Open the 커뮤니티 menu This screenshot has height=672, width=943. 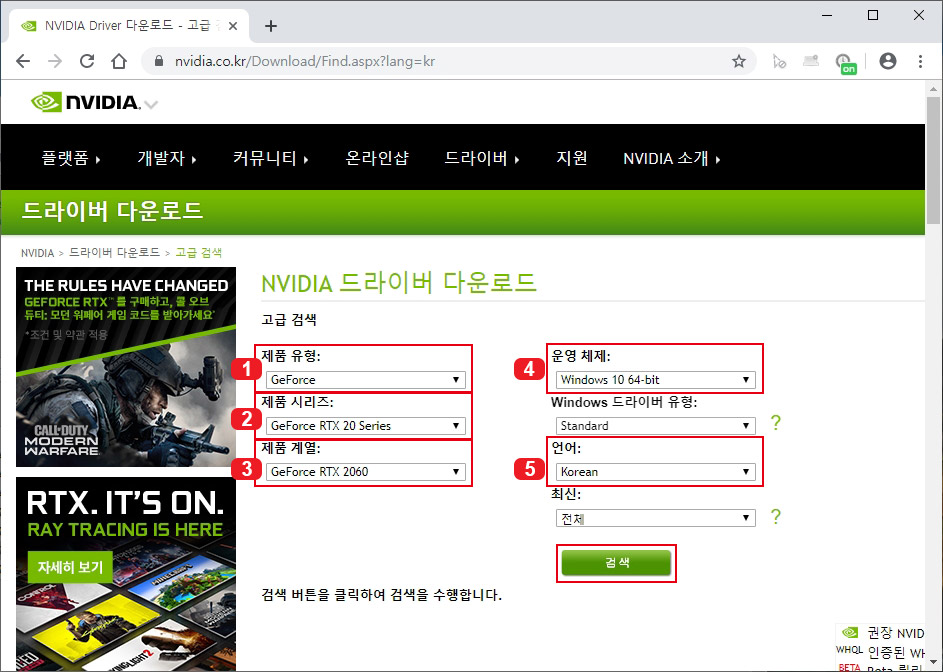pos(271,158)
